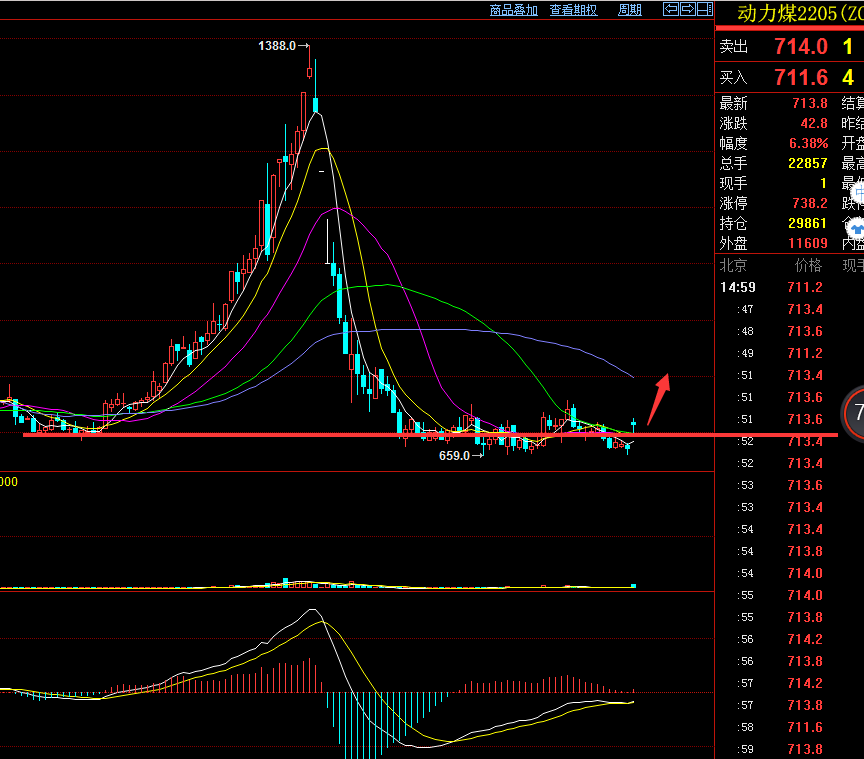Click the 1388.0 high price label
Viewport: 864px width, 759px height.
click(x=277, y=46)
